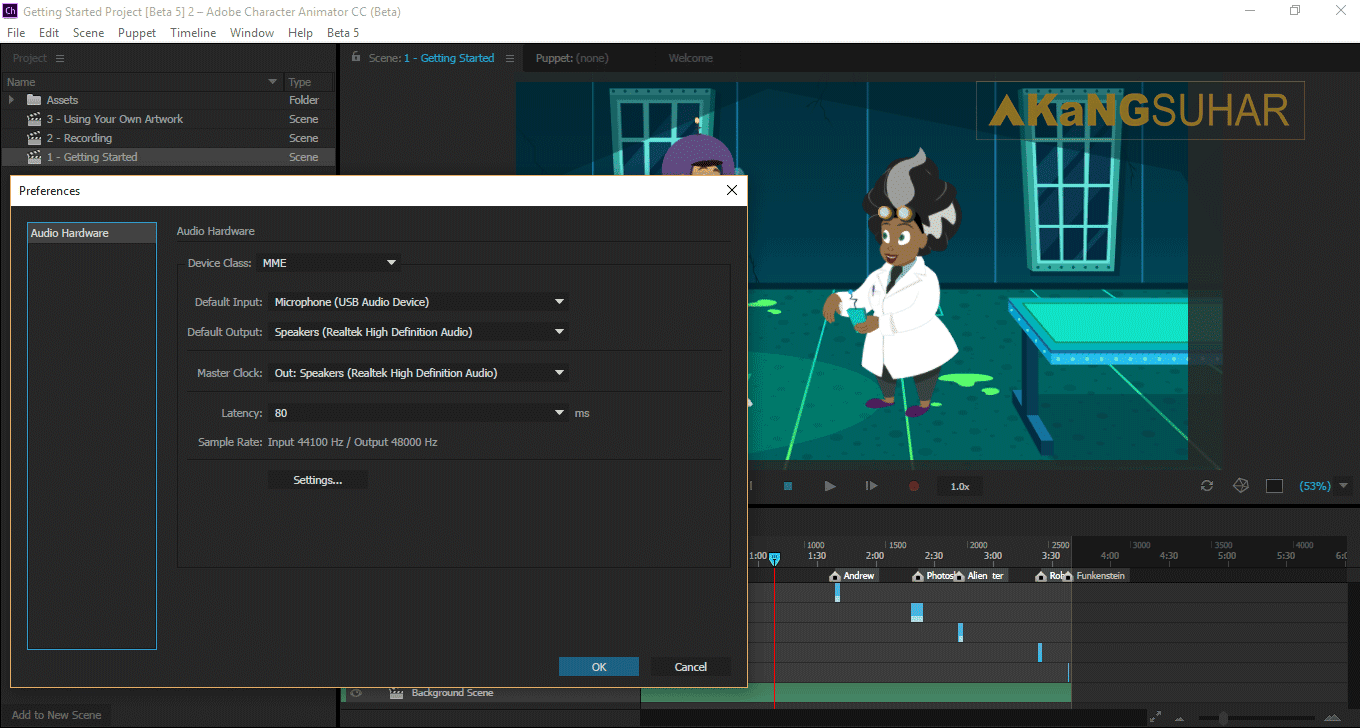Screen dimensions: 1360x728
Task: Click the mesh wireframe icon in scene panel
Action: click(1241, 486)
